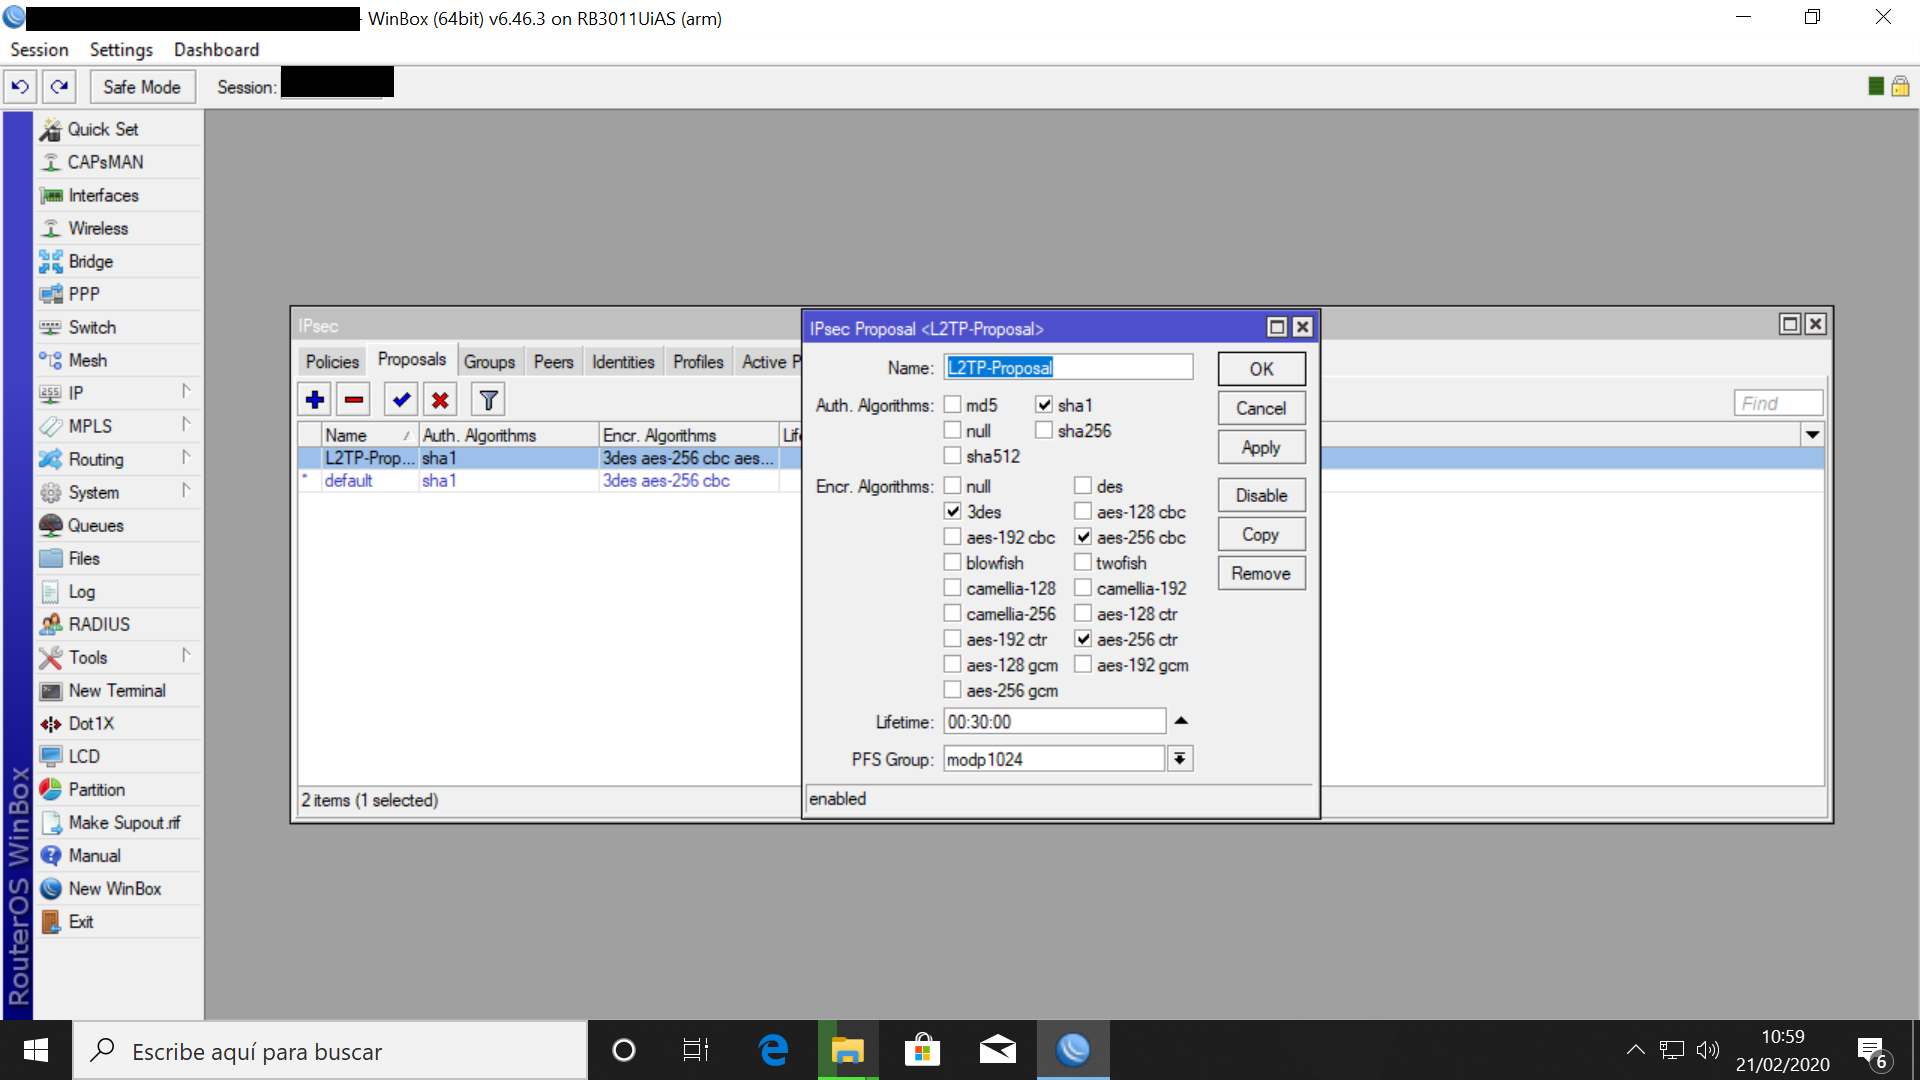Click the proposal Name input field
1920x1080 pixels.
1068,367
